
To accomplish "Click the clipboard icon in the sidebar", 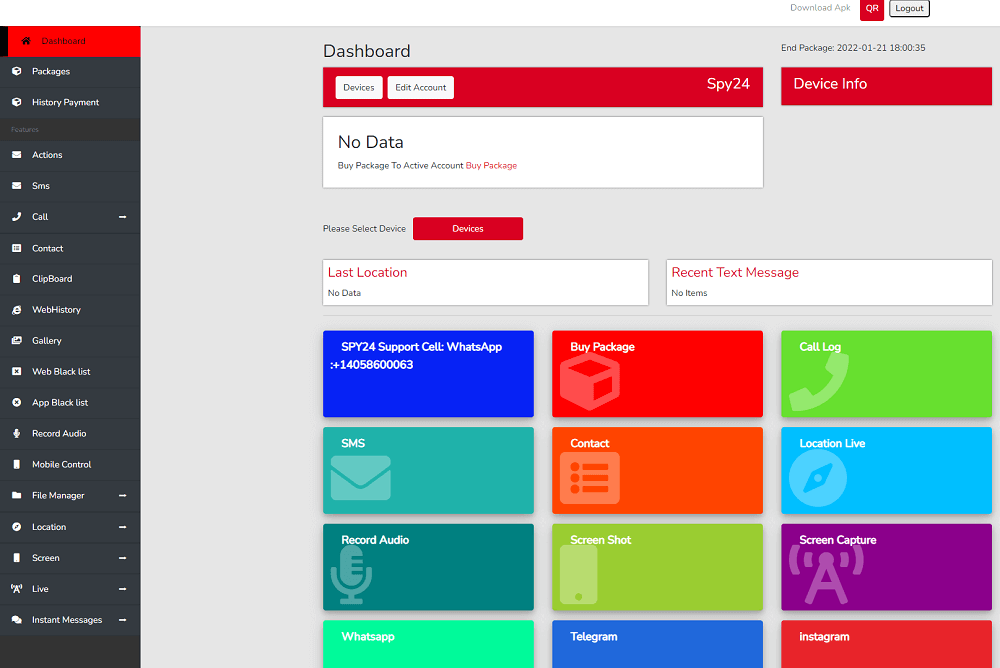I will tap(16, 279).
